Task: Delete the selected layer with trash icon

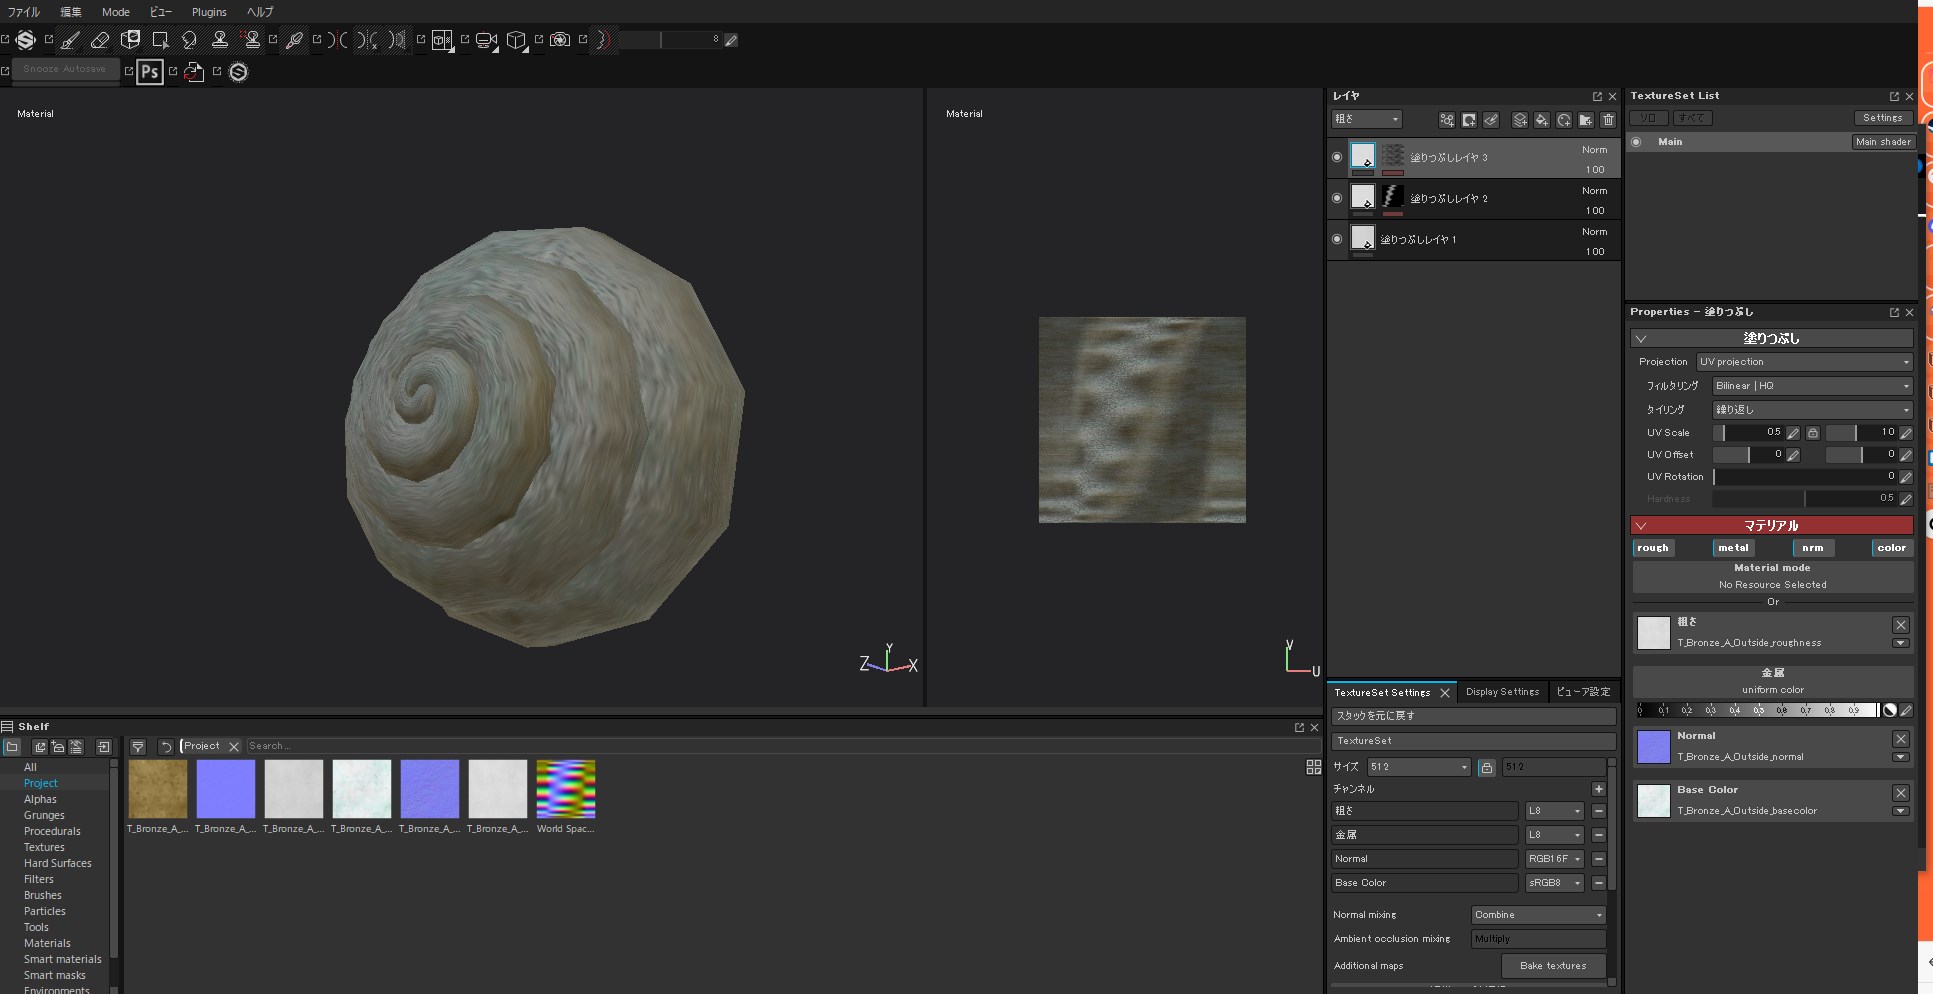Action: point(1608,120)
